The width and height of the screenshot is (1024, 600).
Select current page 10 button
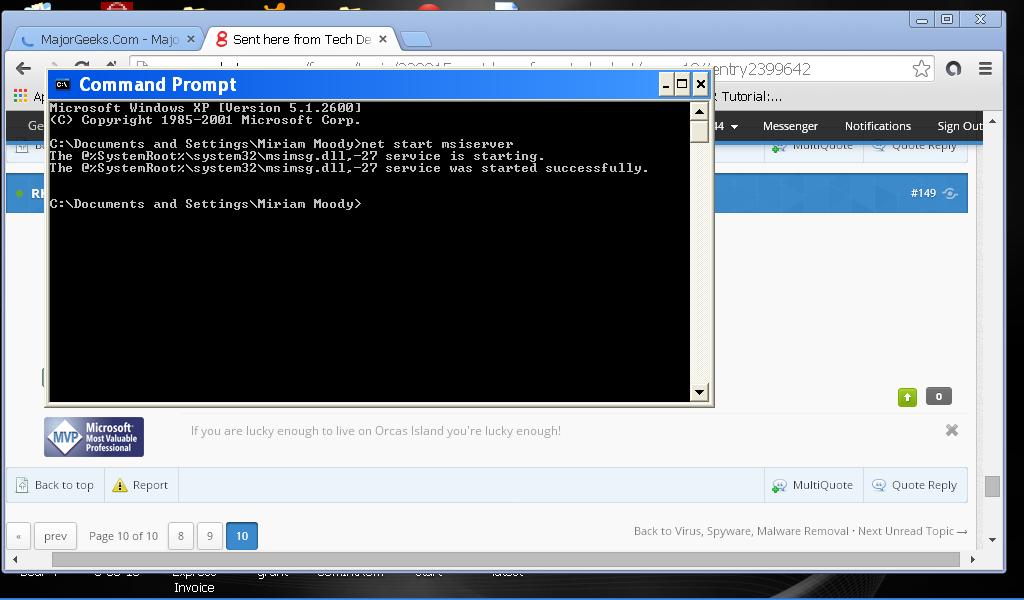242,536
